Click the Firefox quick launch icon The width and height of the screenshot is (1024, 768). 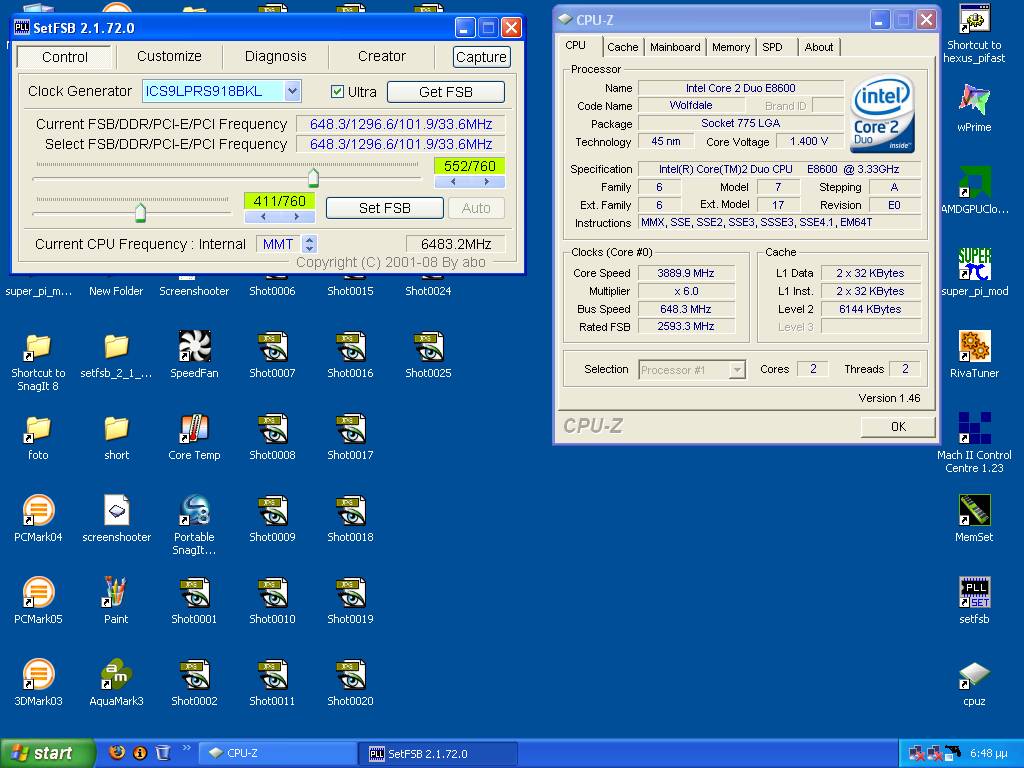pyautogui.click(x=117, y=752)
